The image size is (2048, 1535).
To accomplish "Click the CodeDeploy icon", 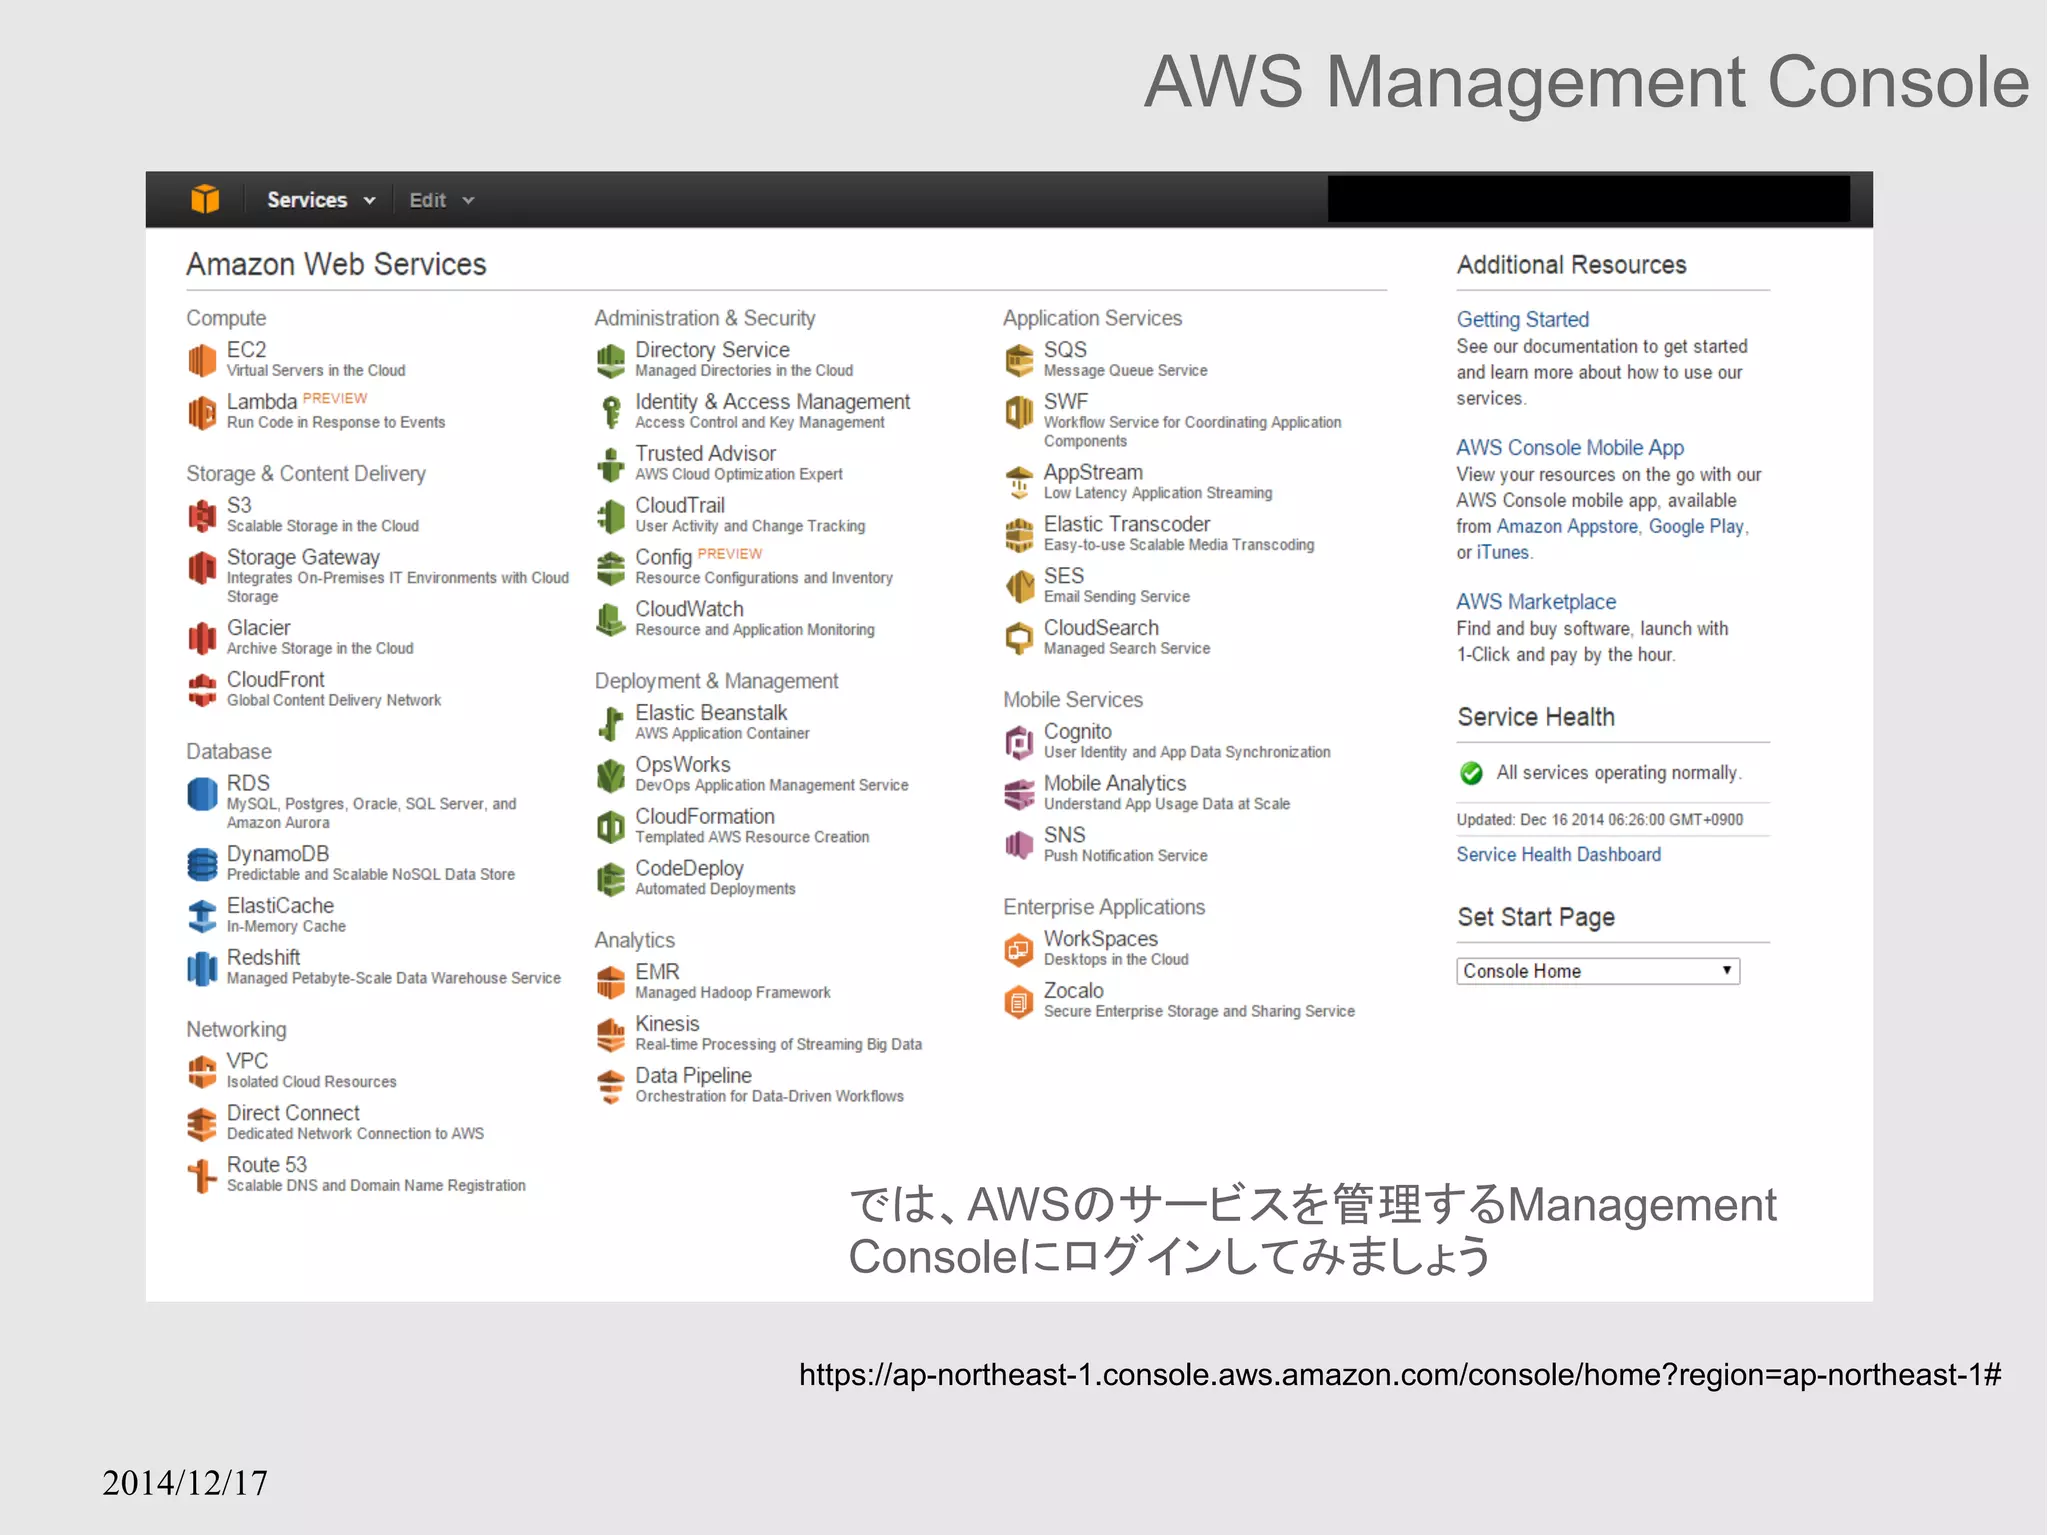I will [611, 879].
